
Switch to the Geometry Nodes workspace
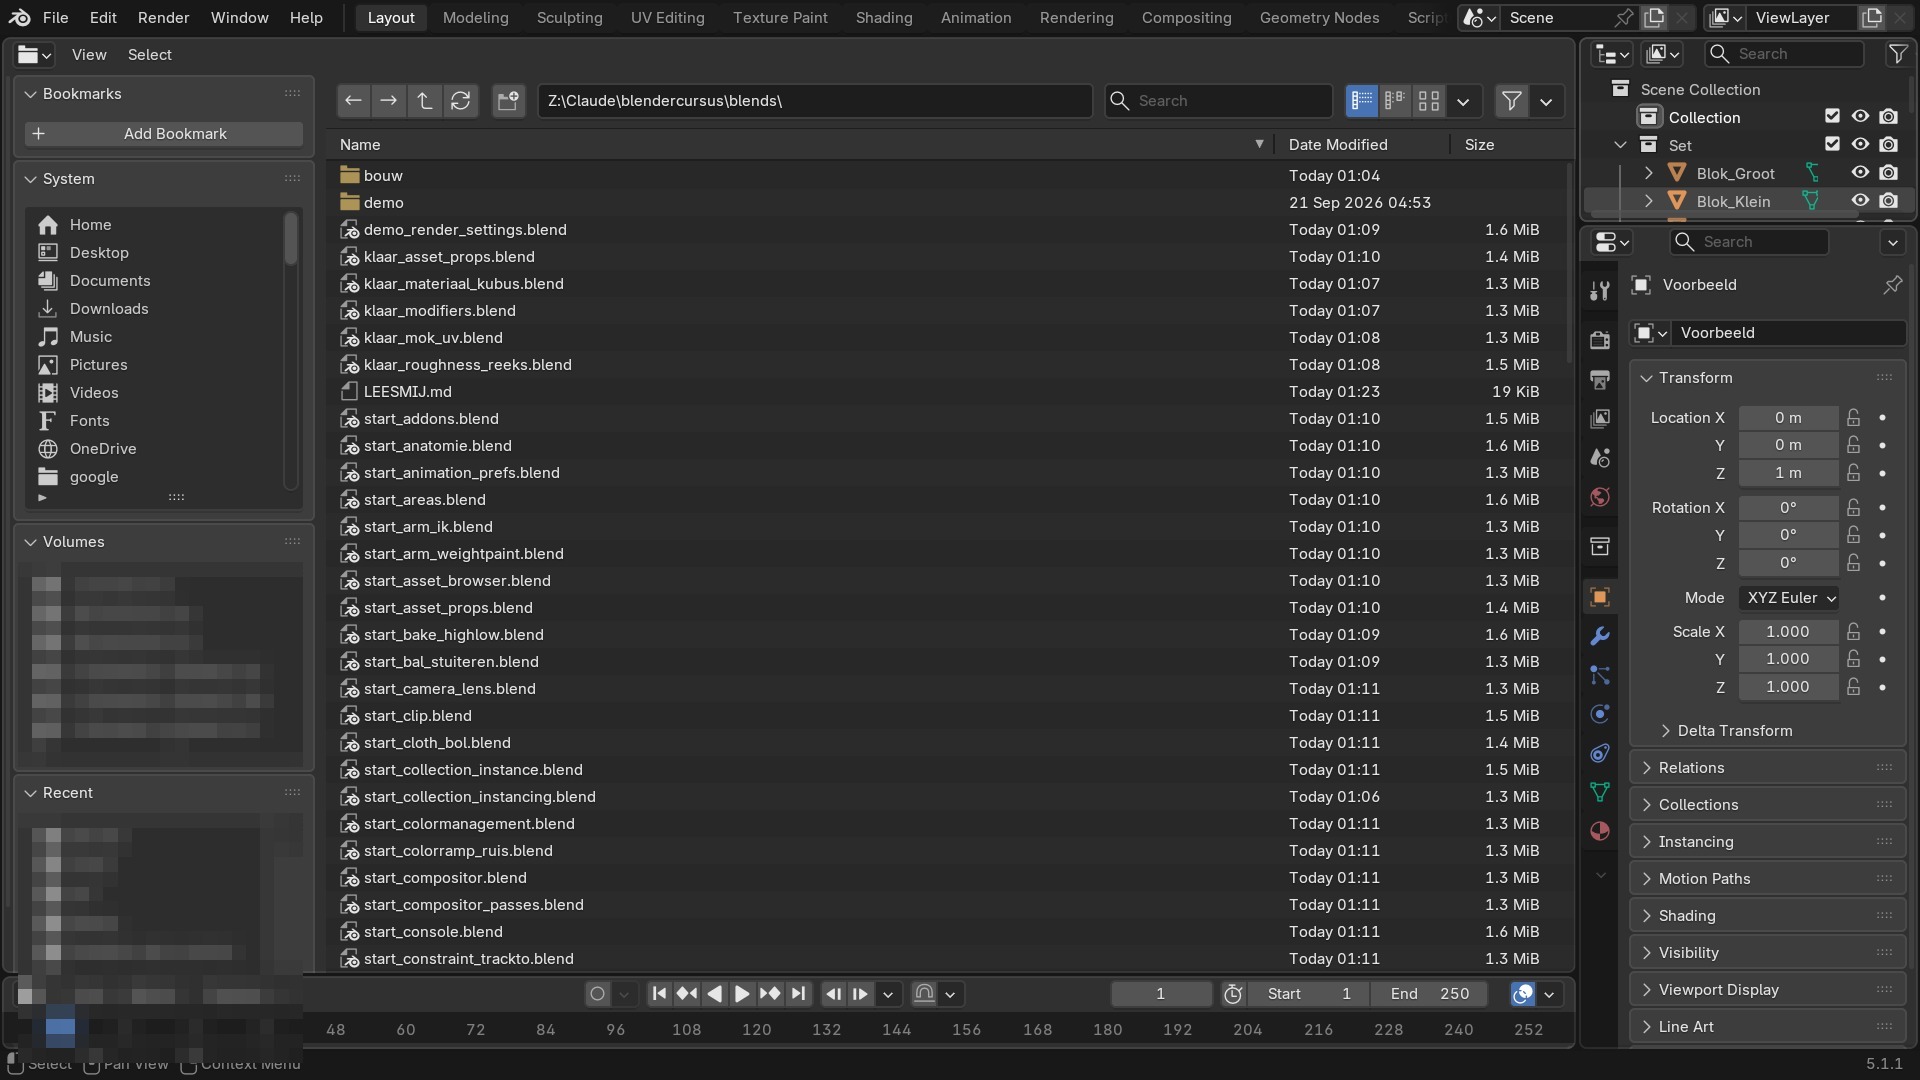coord(1319,18)
